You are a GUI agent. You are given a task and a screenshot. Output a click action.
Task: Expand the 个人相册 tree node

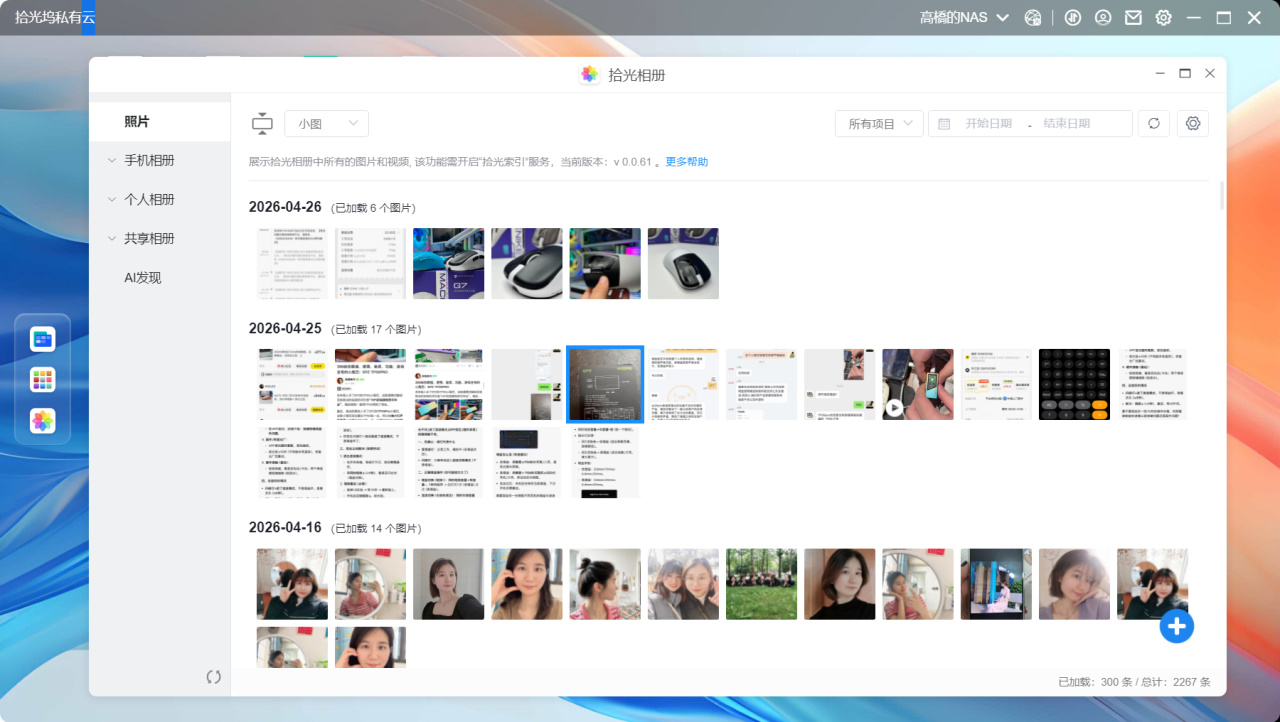(112, 199)
